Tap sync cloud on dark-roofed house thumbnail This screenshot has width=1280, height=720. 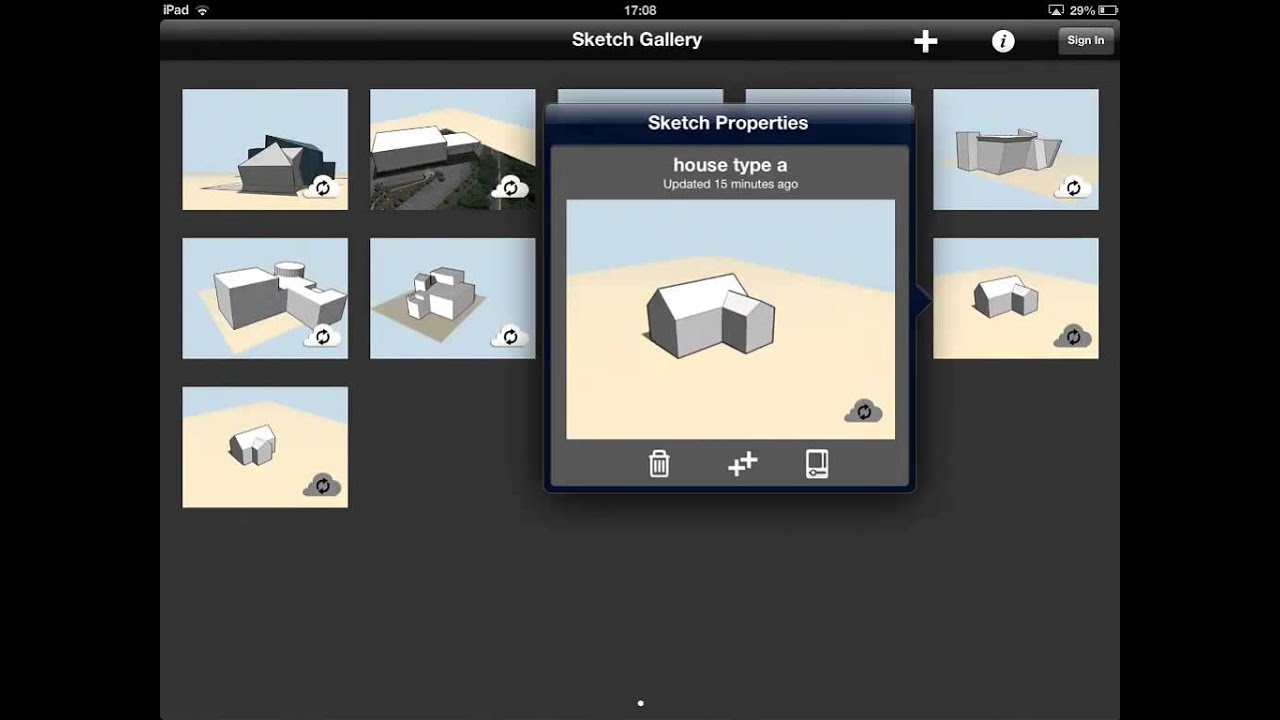322,187
